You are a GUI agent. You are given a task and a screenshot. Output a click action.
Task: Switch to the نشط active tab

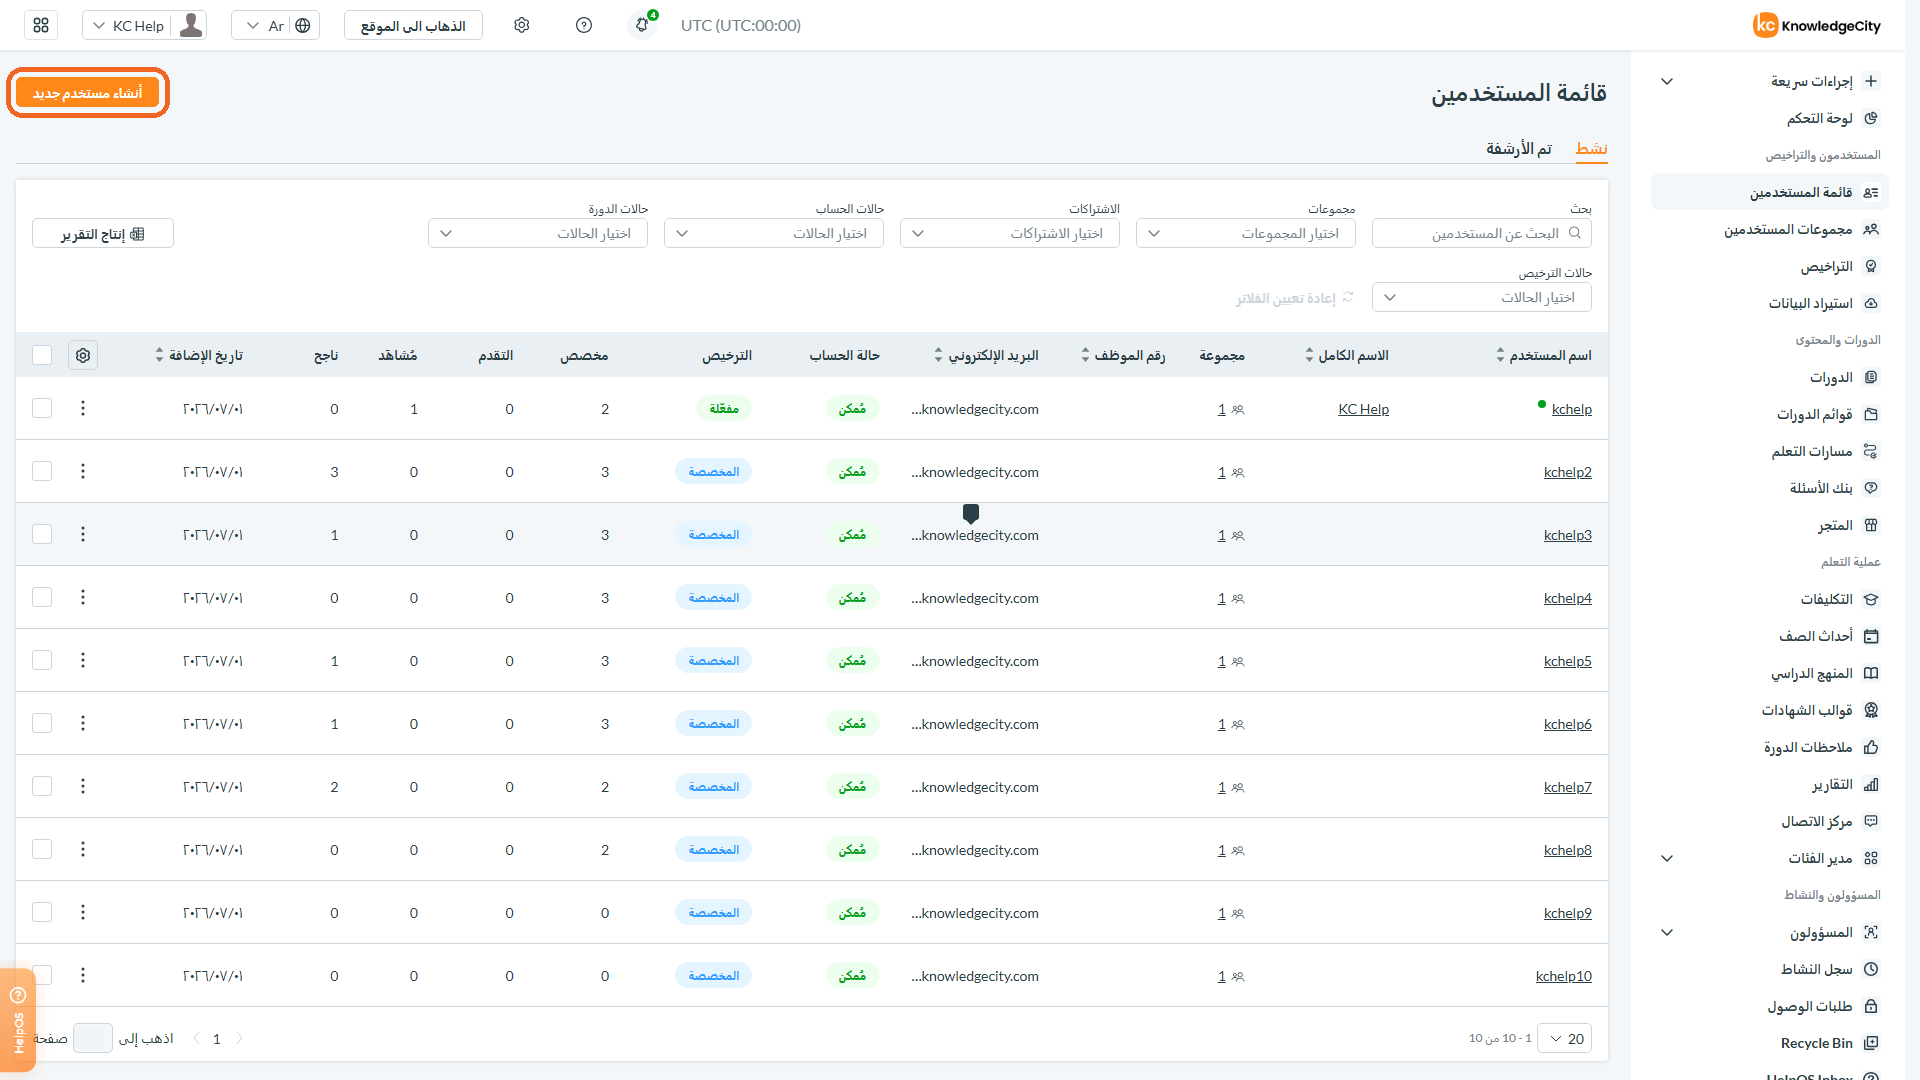(x=1591, y=149)
